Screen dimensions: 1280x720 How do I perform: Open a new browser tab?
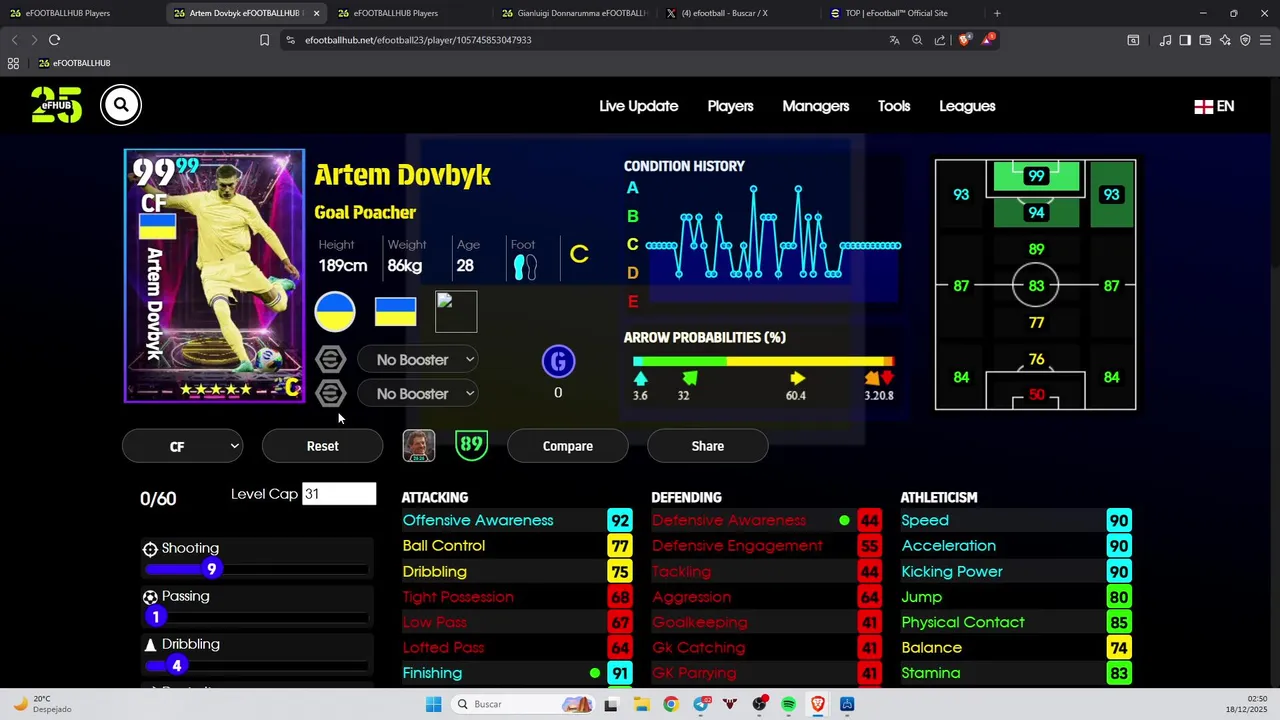(x=997, y=13)
